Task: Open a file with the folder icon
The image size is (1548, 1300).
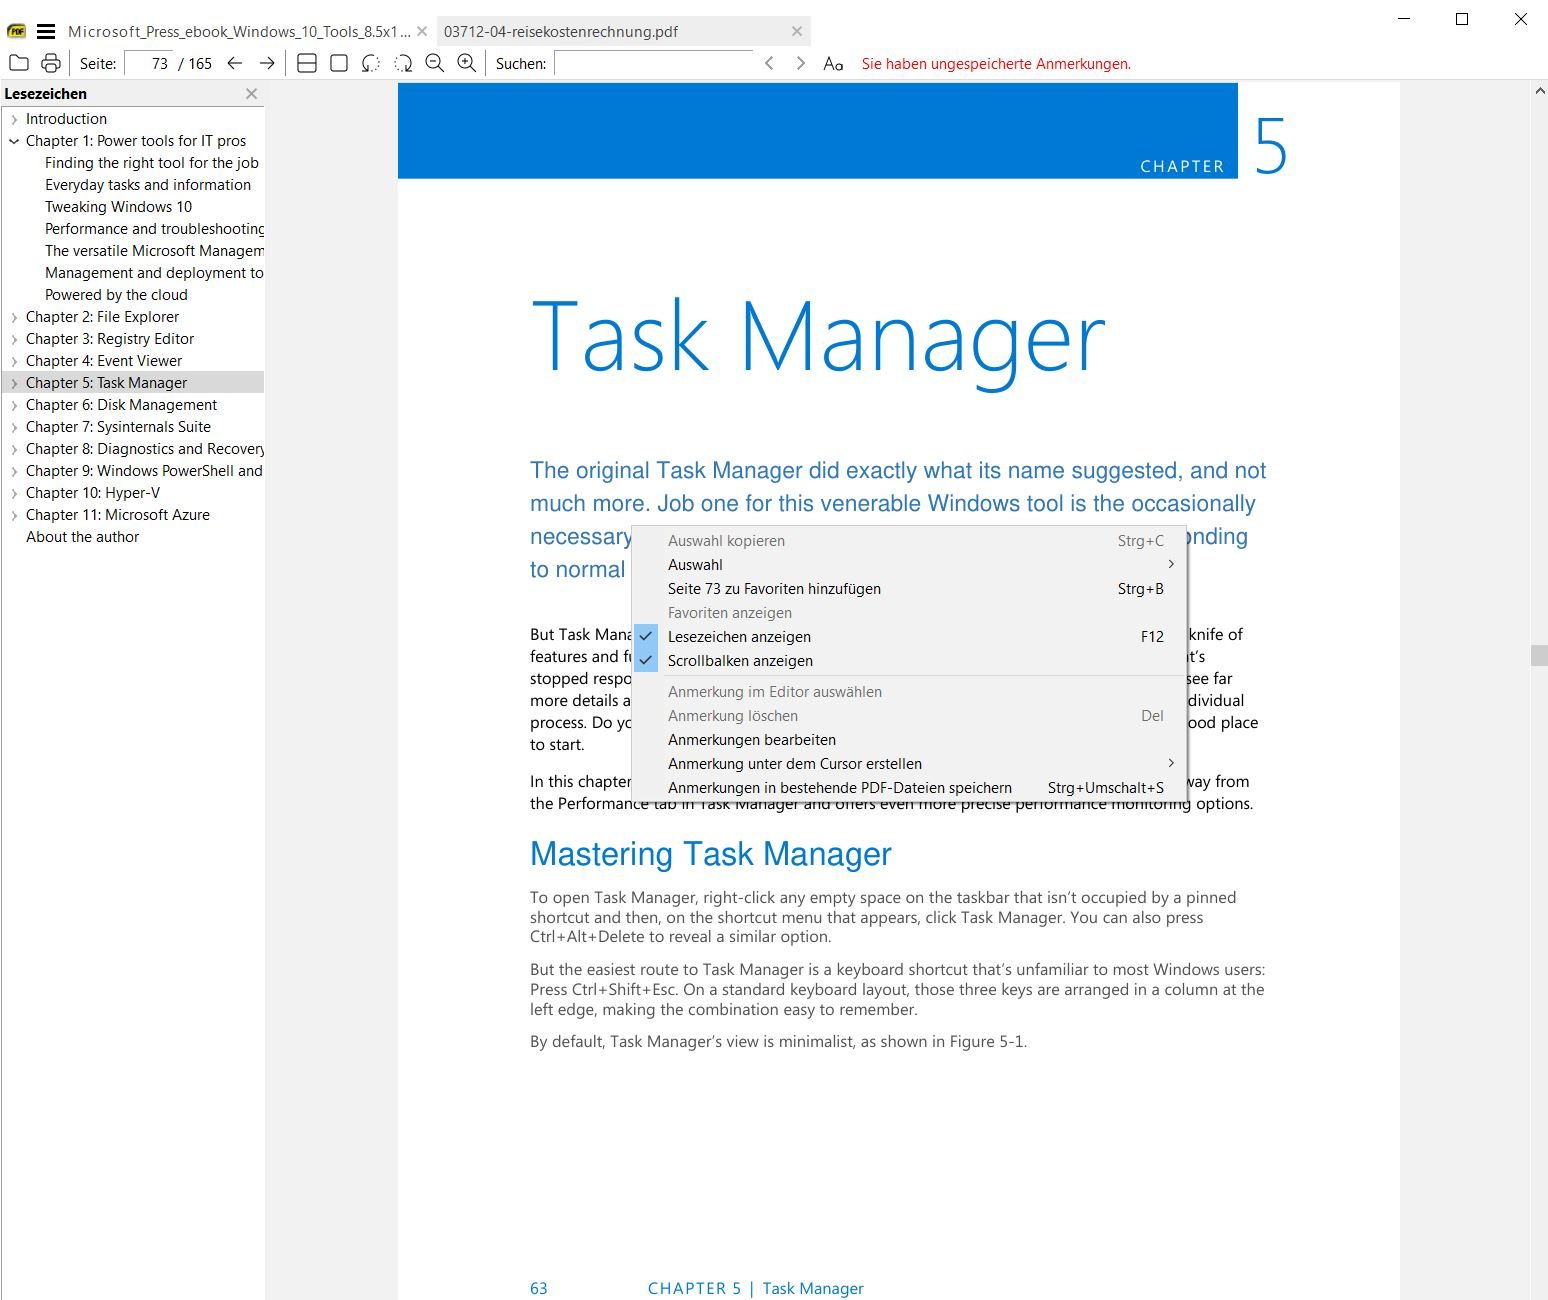Action: click(x=18, y=63)
